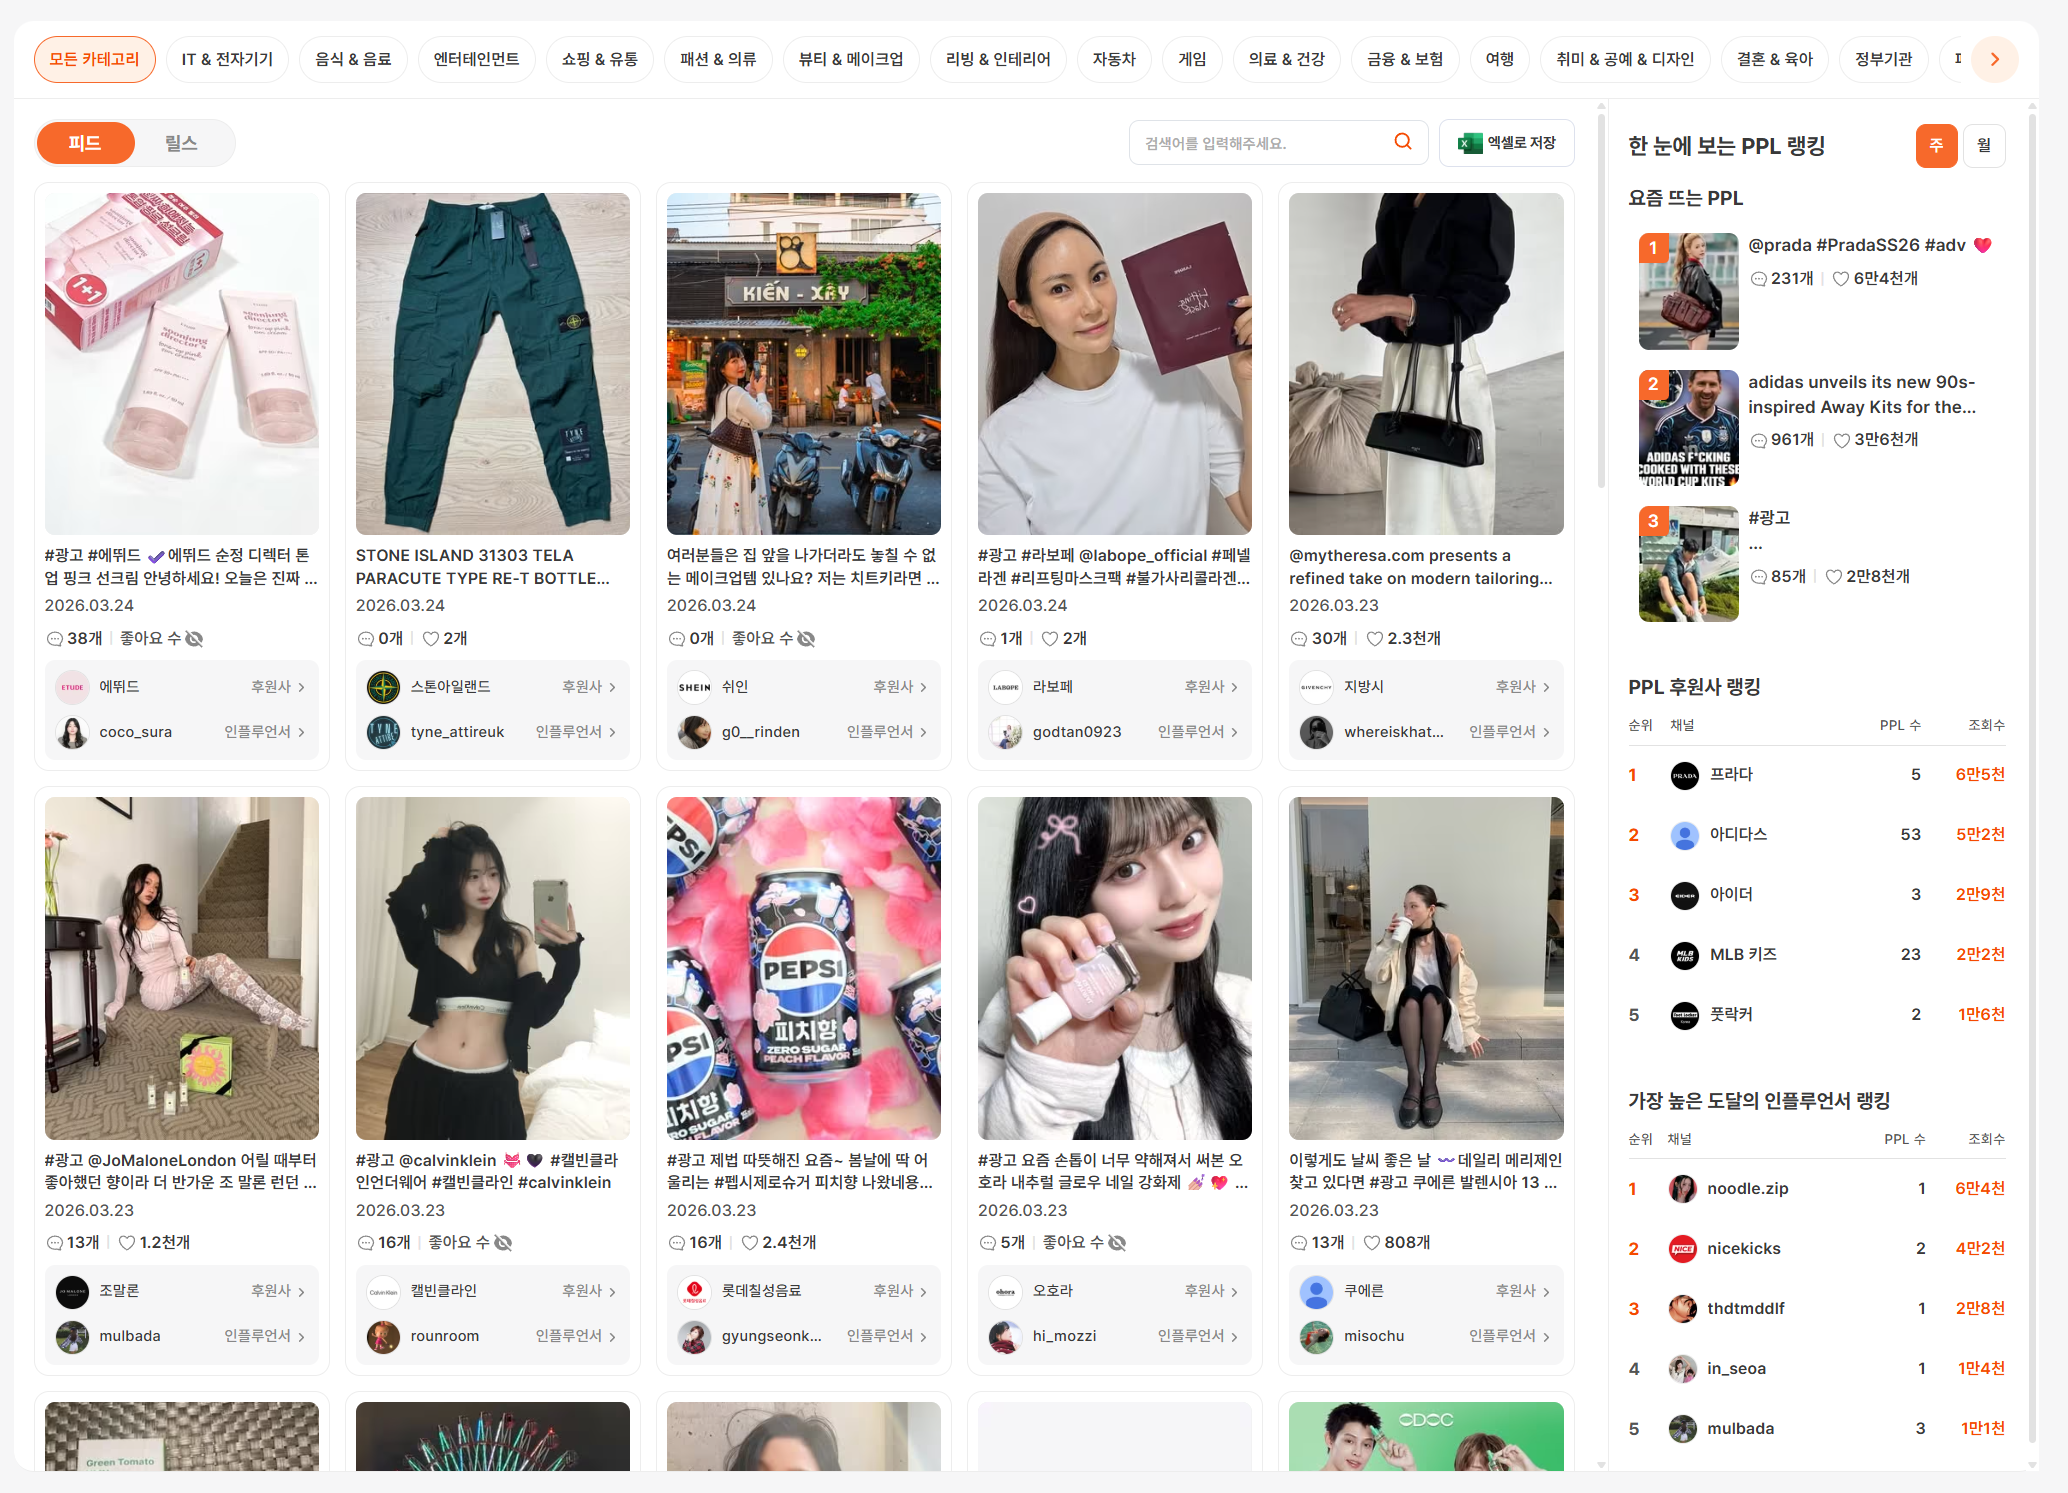Click the Excel icon on save button

point(1469,143)
